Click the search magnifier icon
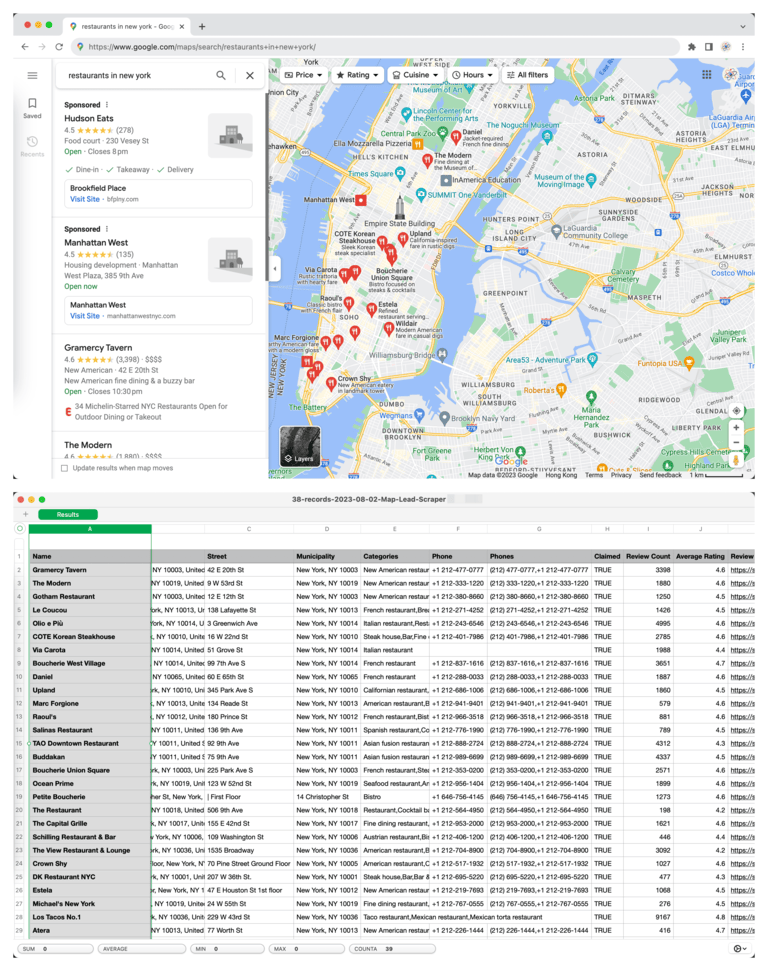Image resolution: width=768 pixels, height=971 pixels. (220, 76)
